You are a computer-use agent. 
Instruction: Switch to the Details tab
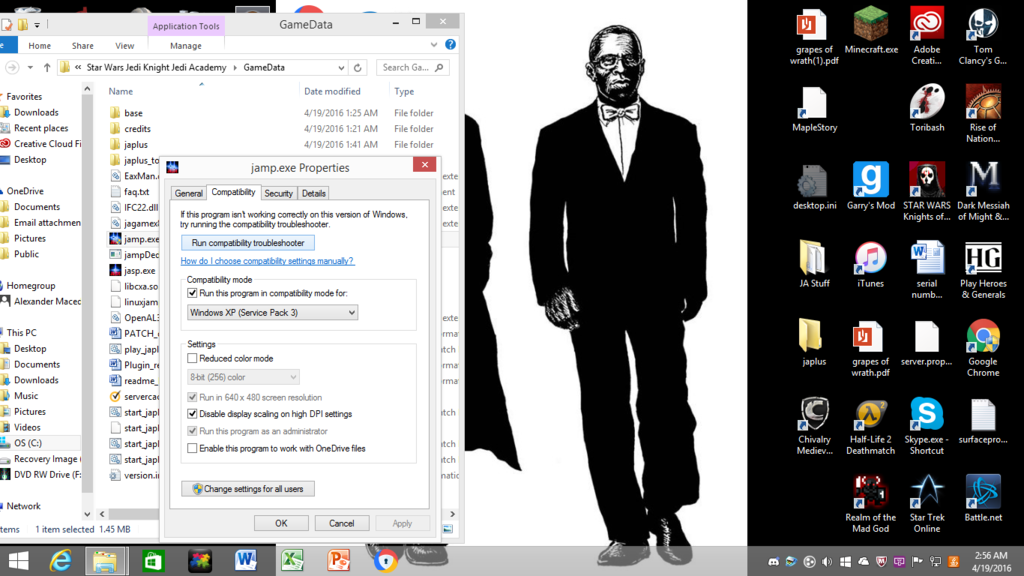[313, 193]
